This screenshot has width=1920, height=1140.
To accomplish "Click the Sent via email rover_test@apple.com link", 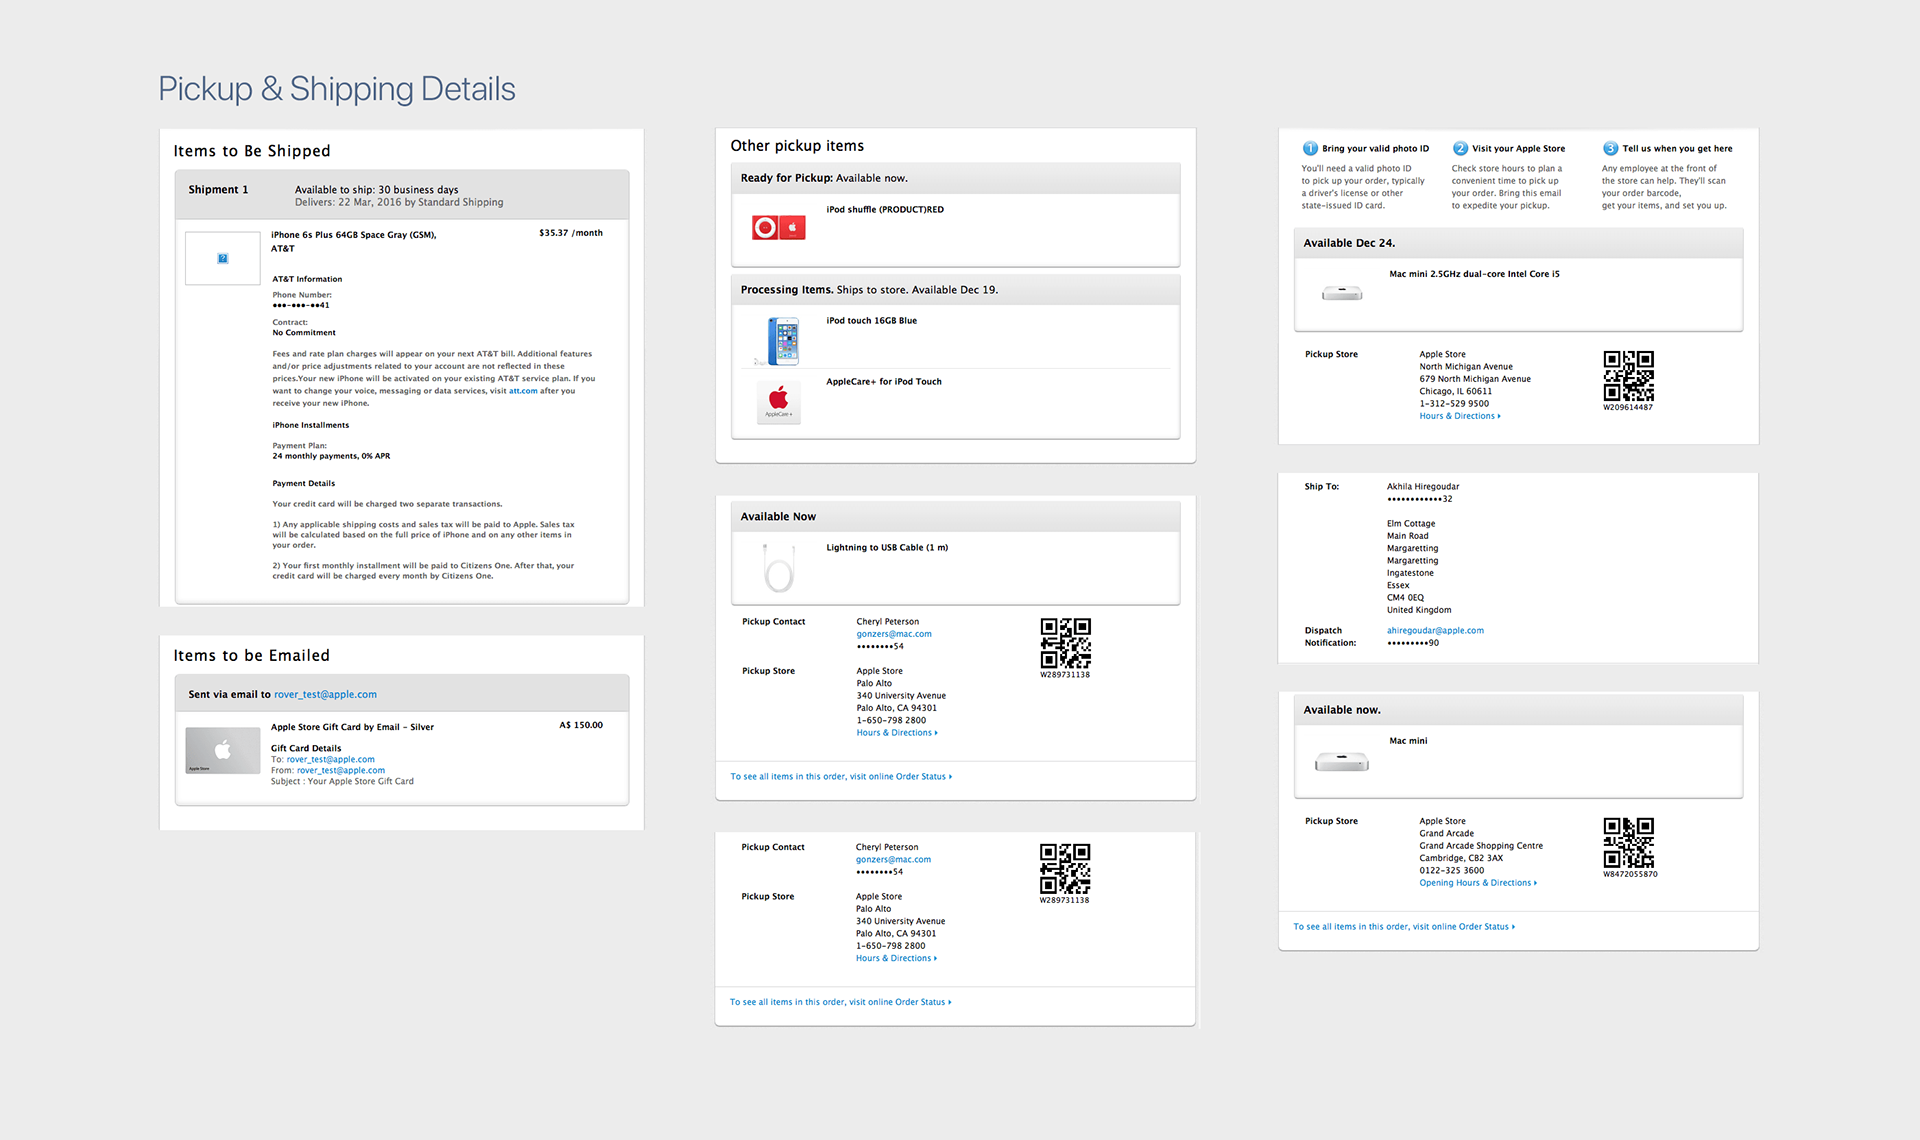I will coord(325,694).
